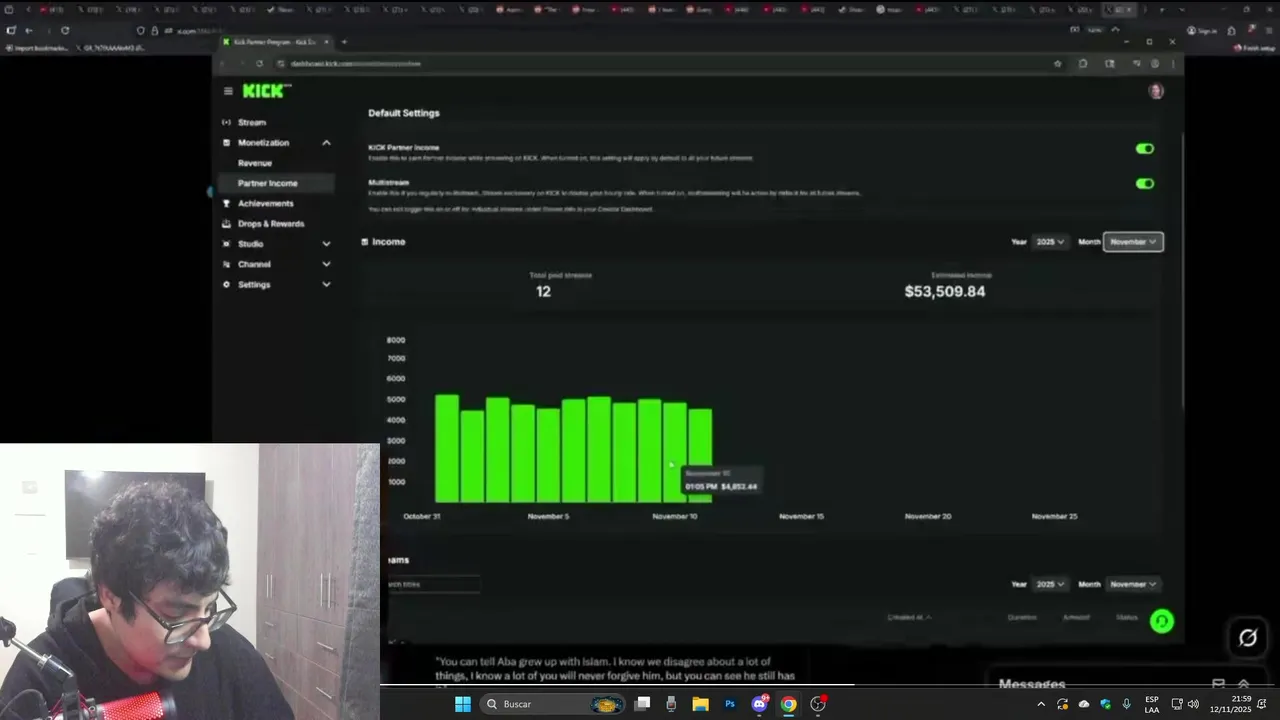The image size is (1280, 720).
Task: Toggle the KICK Partner Income switch
Action: tap(1145, 149)
